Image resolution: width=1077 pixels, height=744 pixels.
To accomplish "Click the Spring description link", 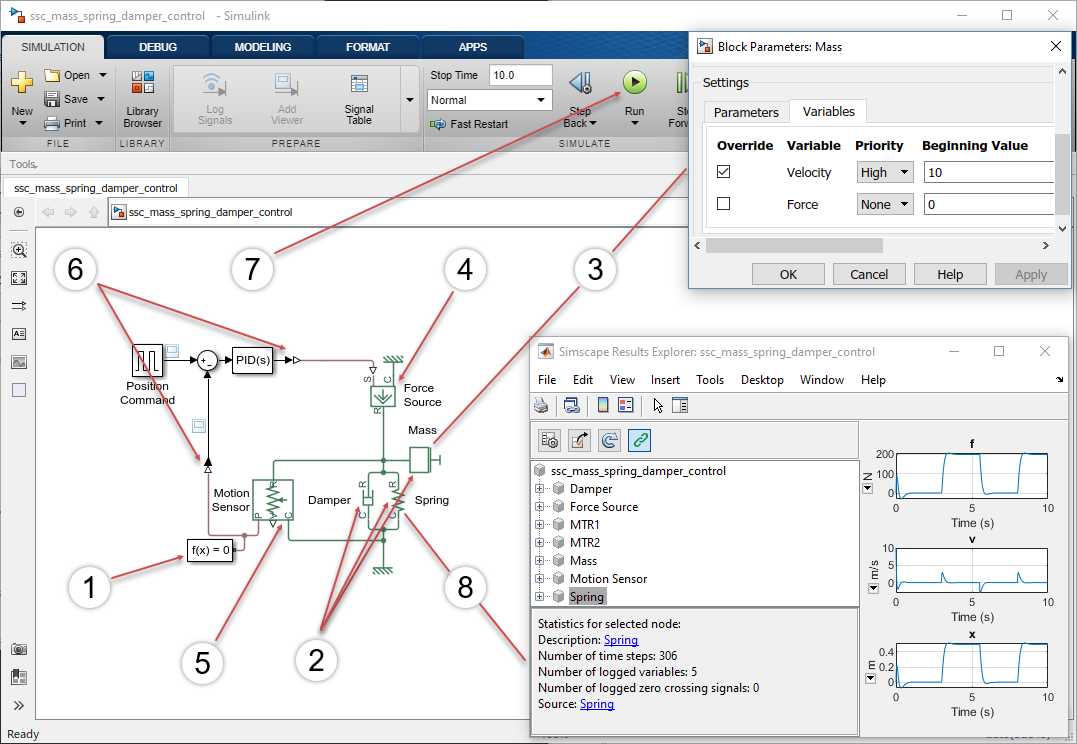I will point(621,640).
